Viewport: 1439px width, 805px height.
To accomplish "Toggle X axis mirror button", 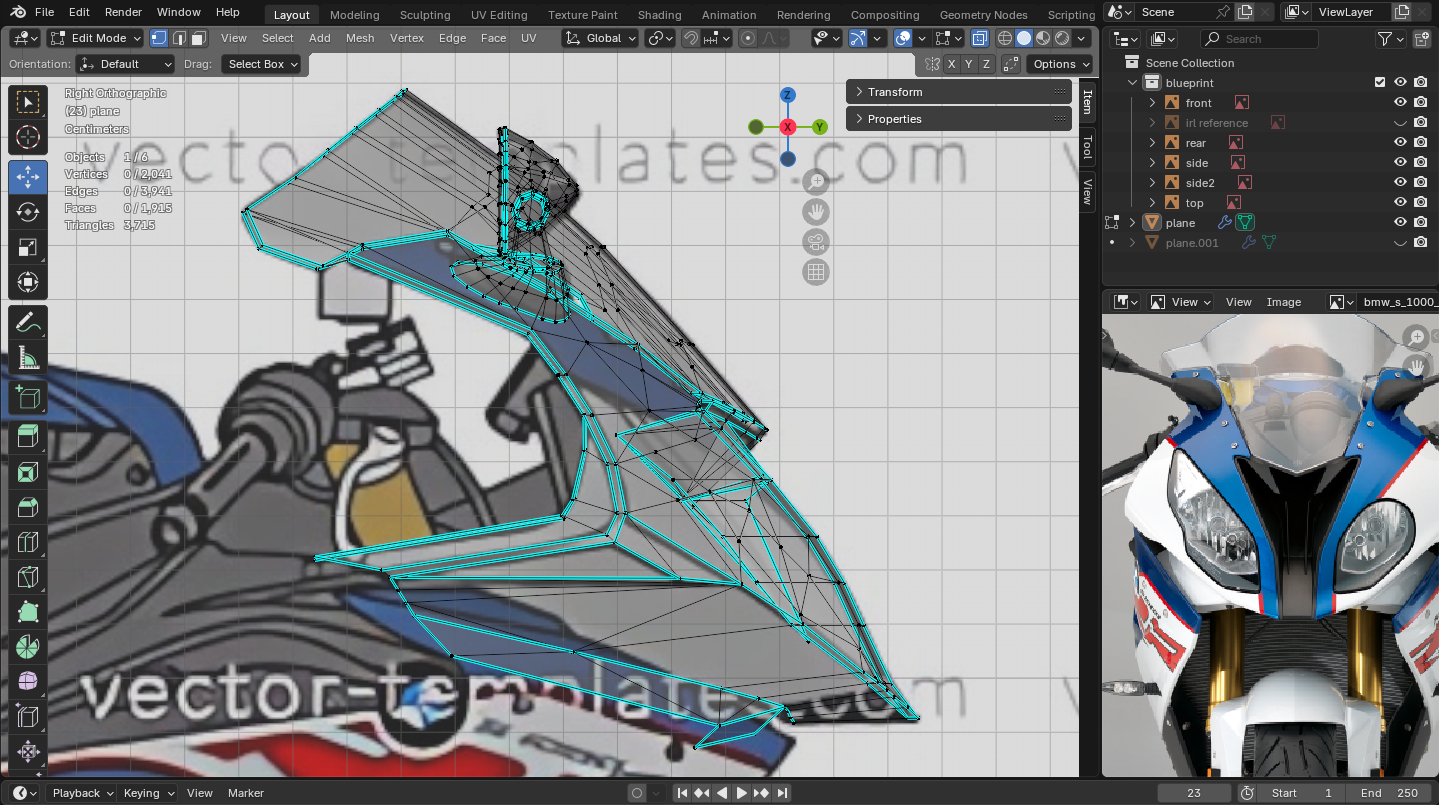I will (952, 64).
